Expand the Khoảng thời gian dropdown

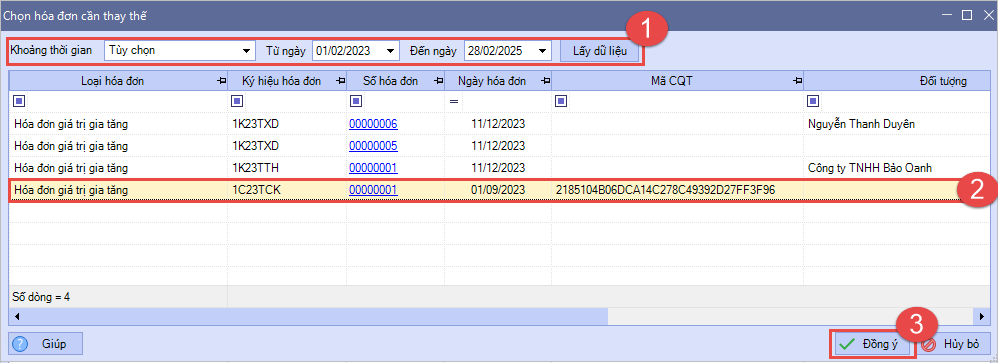point(246,51)
